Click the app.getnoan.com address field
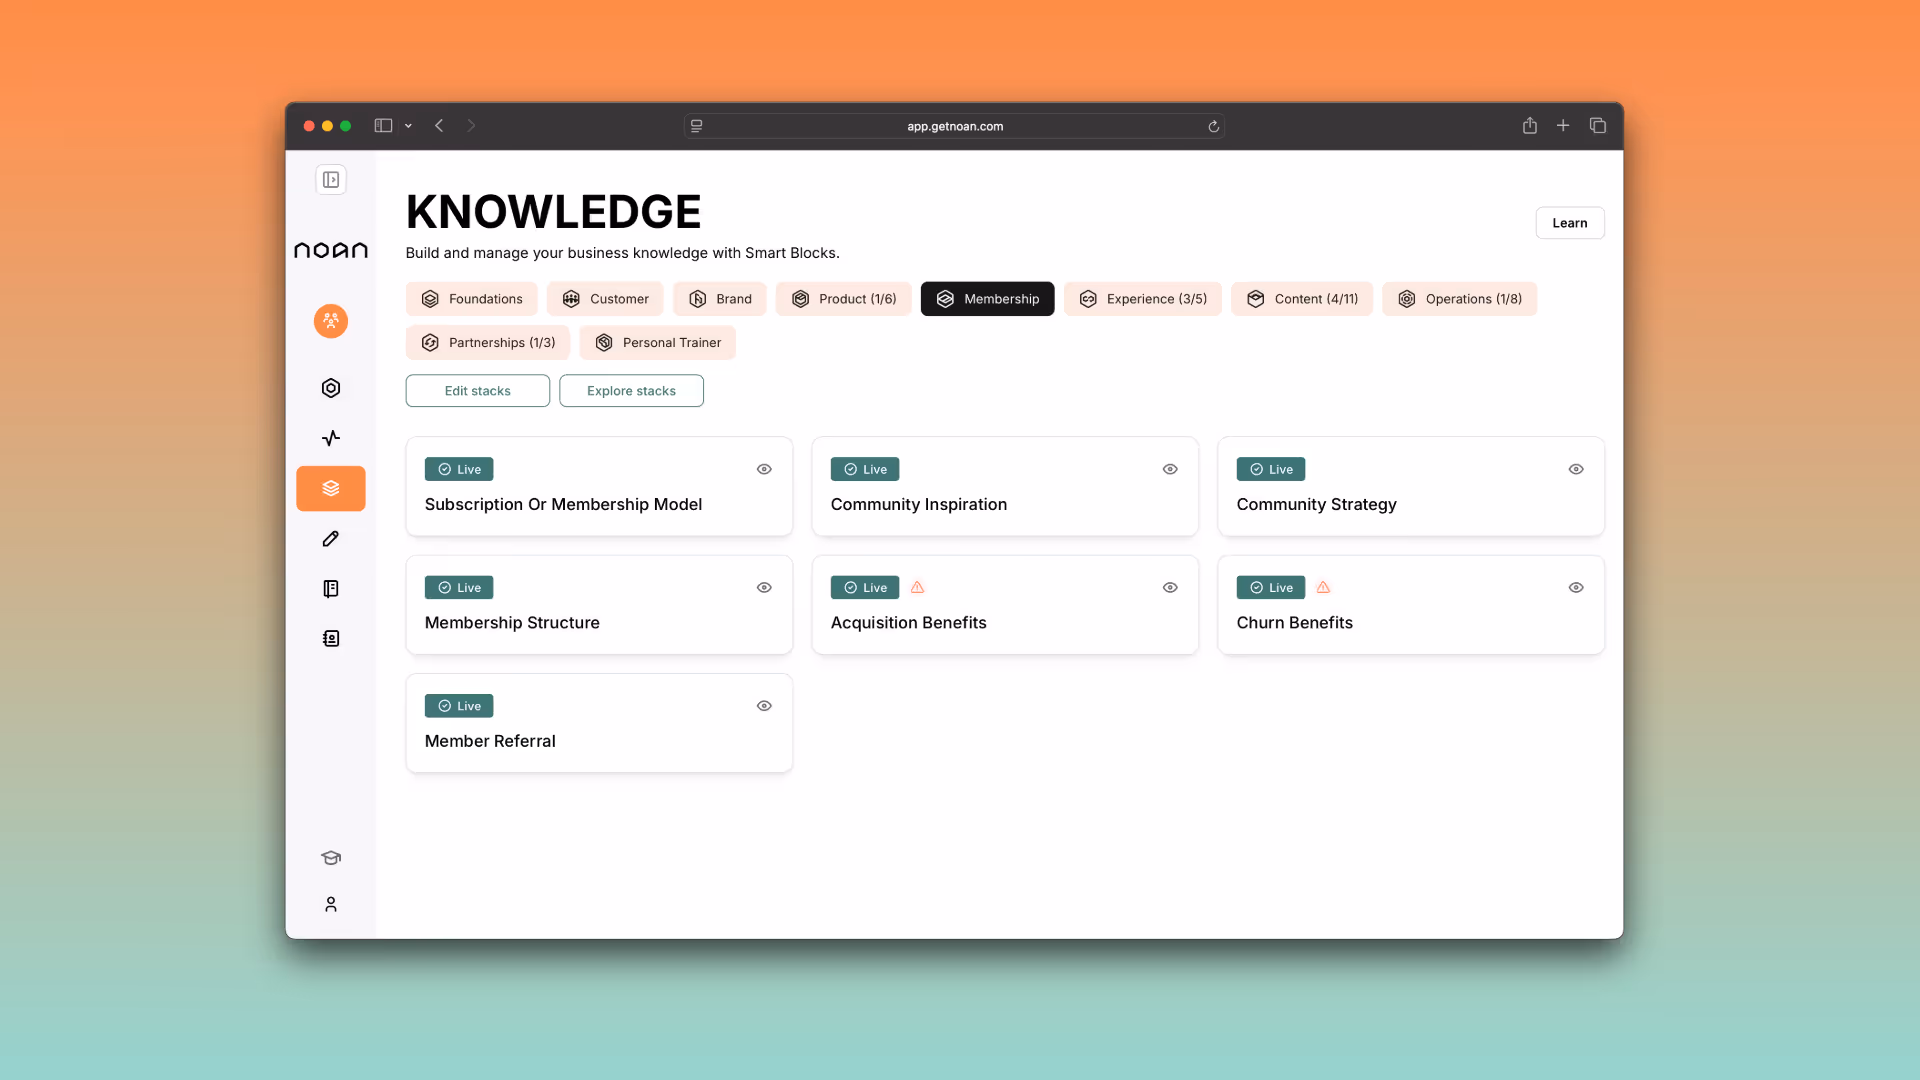This screenshot has width=1920, height=1080. coord(955,127)
